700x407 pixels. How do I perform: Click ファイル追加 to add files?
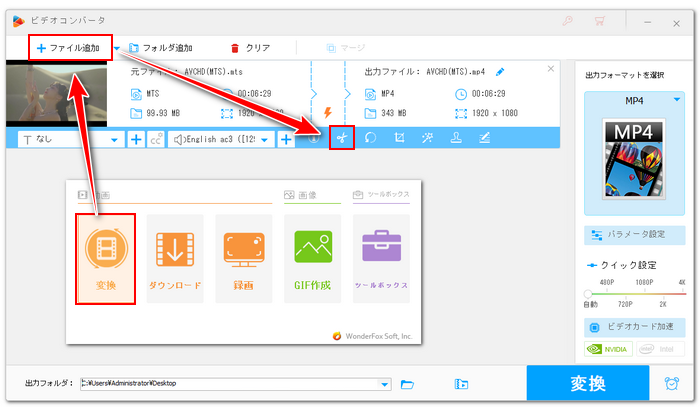click(x=69, y=47)
